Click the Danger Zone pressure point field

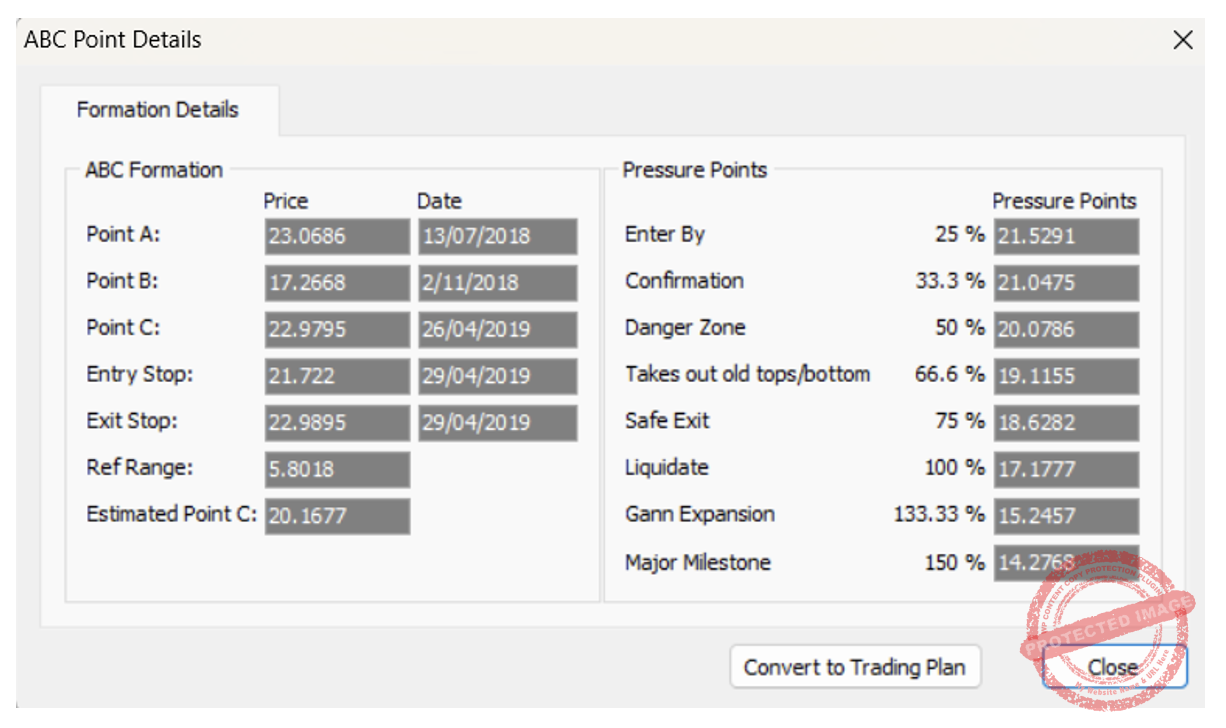tap(1066, 330)
